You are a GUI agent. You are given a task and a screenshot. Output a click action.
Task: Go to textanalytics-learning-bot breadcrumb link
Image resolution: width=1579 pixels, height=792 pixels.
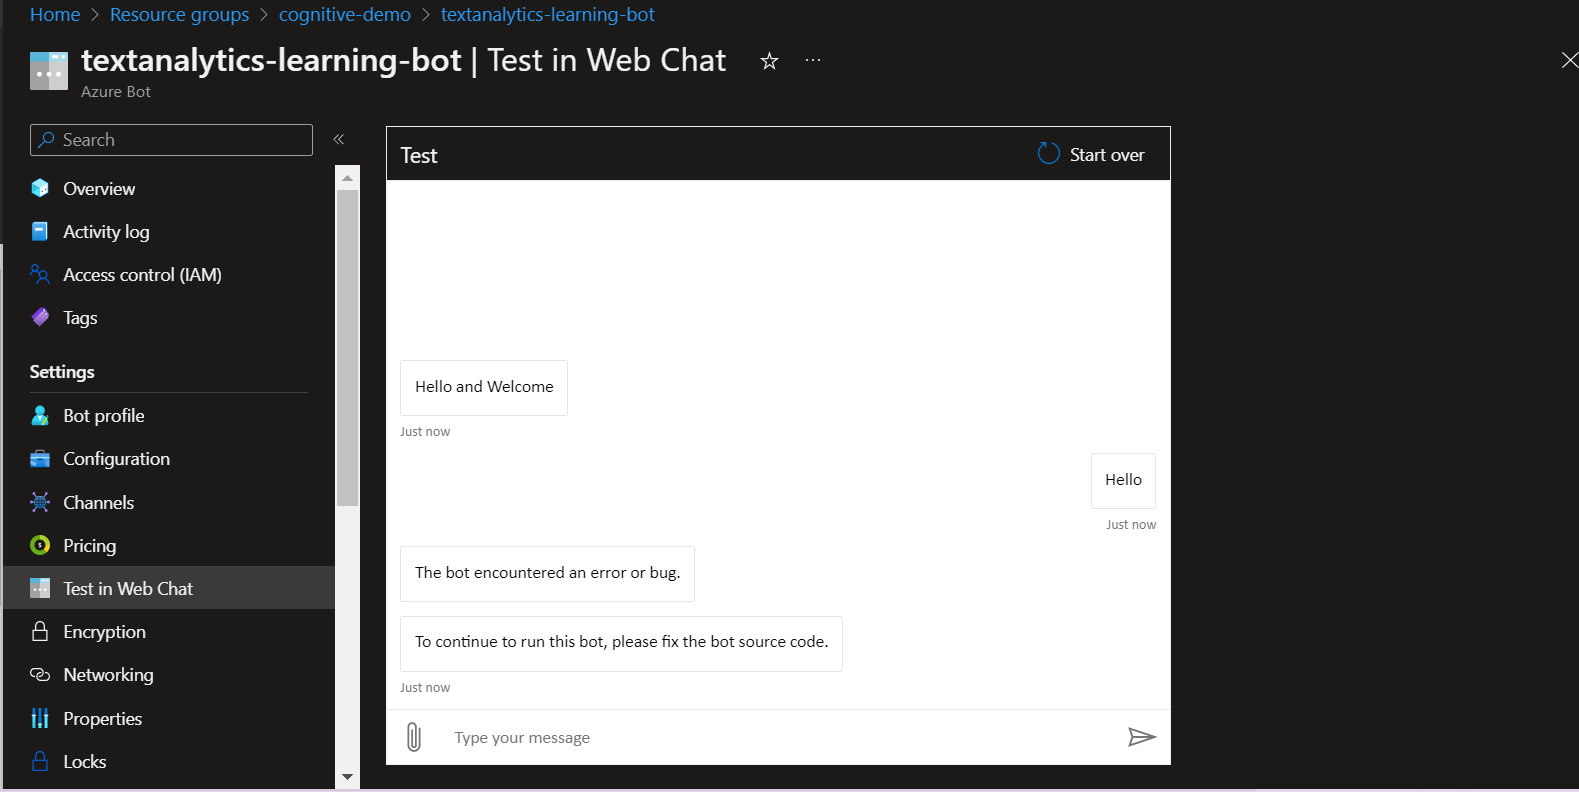548,15
